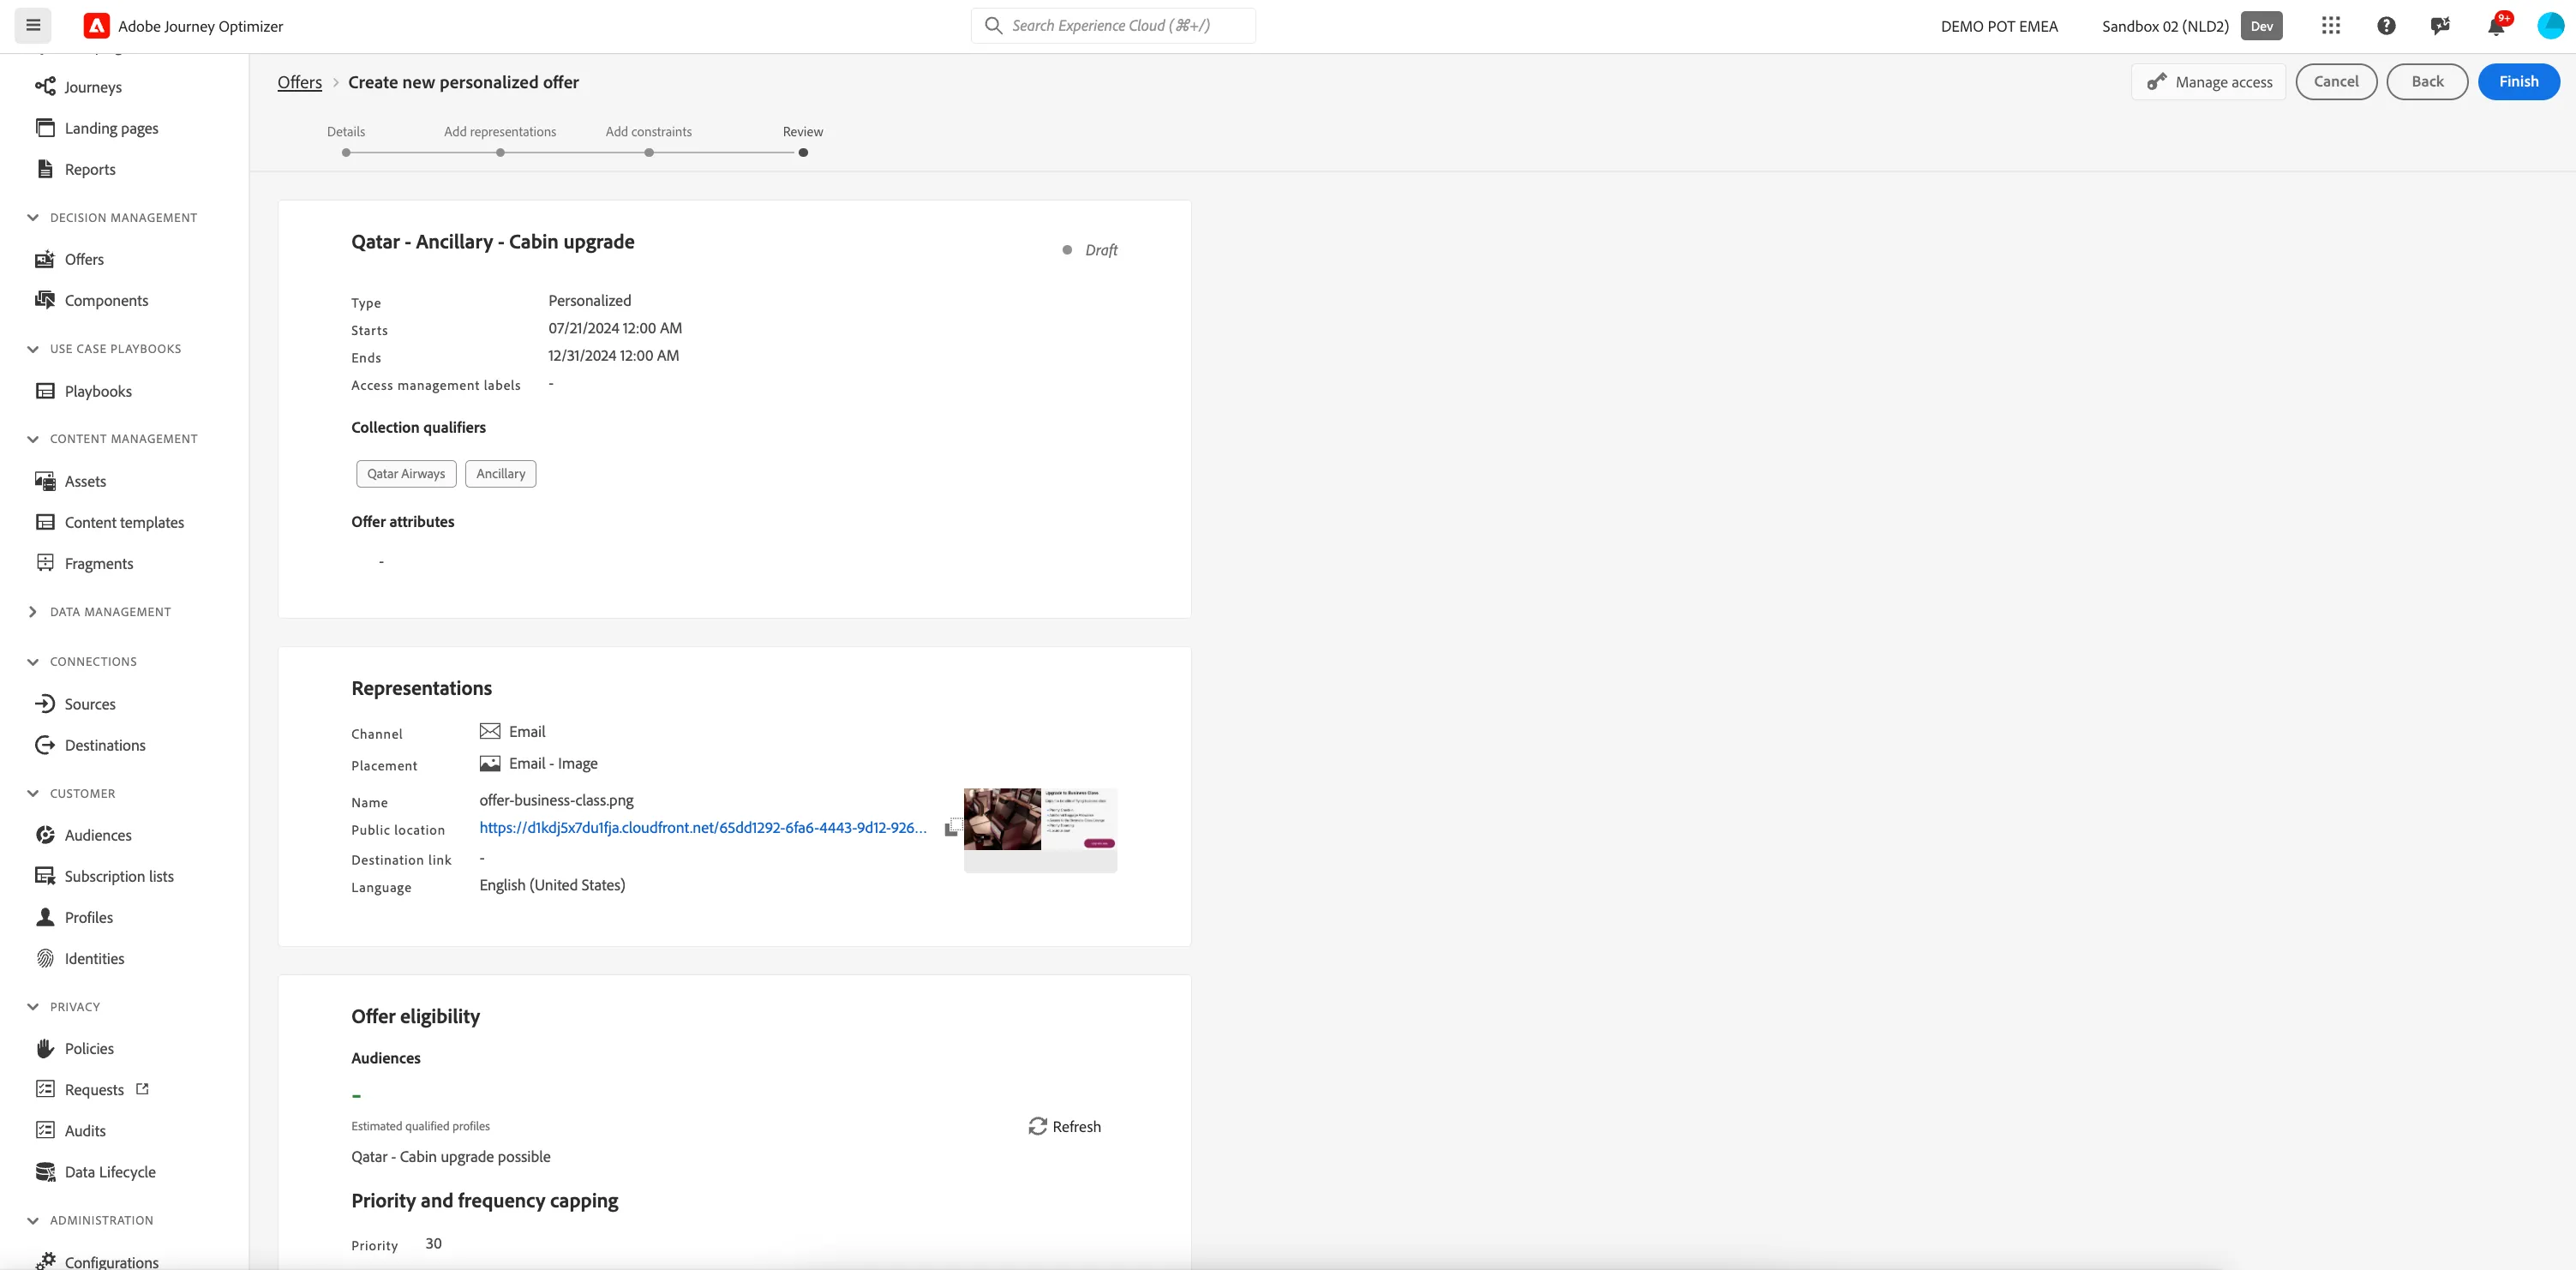Click the Identities fingerprint icon

(45, 958)
